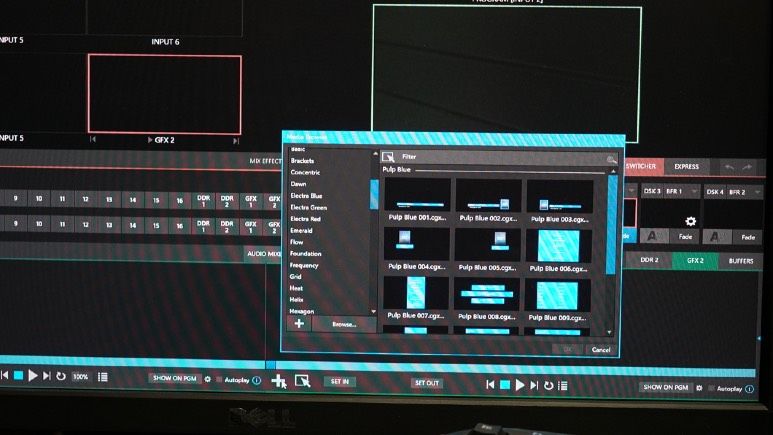Click the blue stop button in the left player

(x=19, y=376)
